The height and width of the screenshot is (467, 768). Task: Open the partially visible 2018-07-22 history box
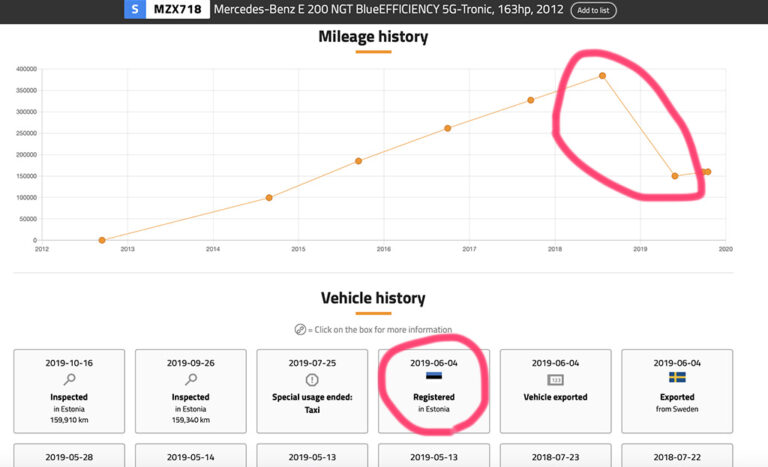(x=677, y=455)
